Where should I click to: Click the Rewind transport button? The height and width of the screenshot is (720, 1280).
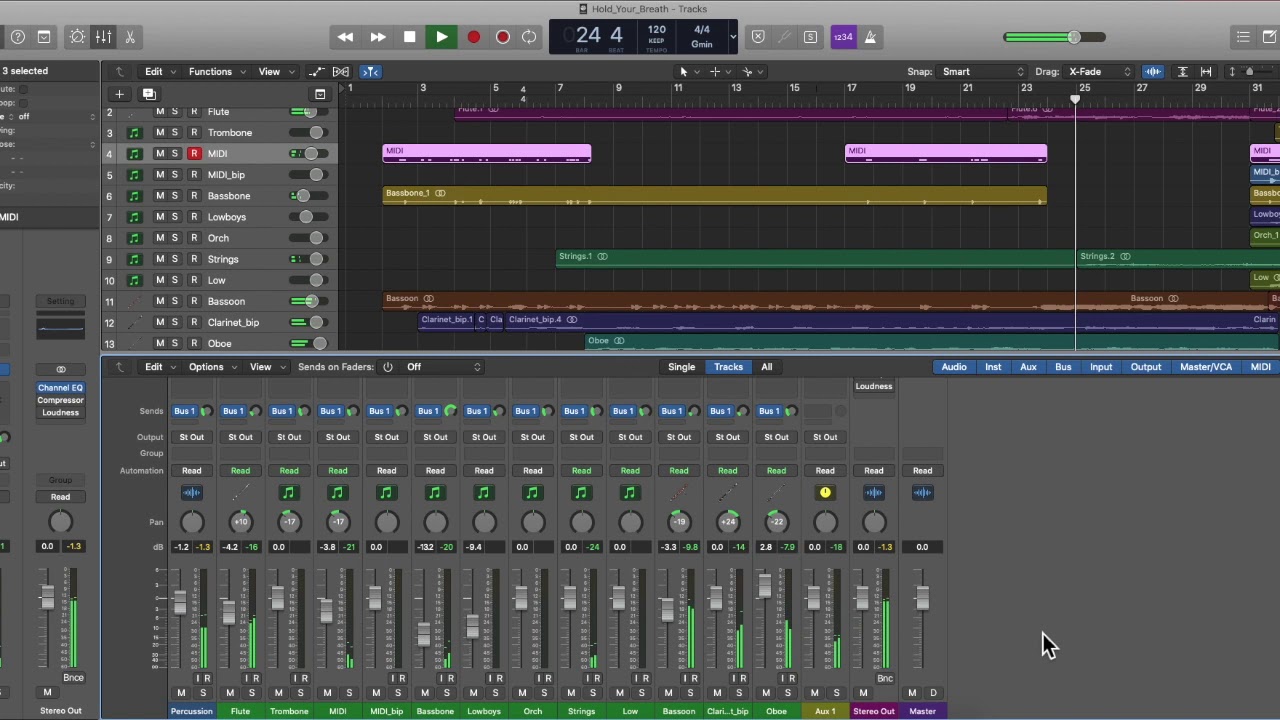(x=345, y=37)
